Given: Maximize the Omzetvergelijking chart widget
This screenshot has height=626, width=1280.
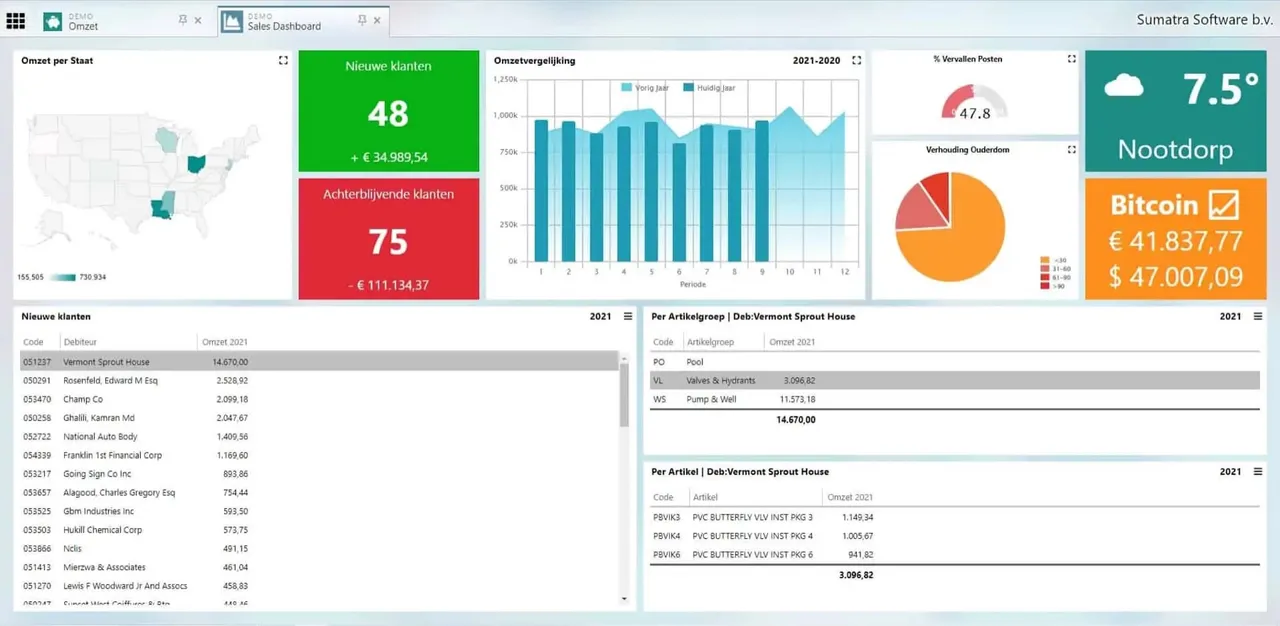Looking at the screenshot, I should [x=856, y=60].
